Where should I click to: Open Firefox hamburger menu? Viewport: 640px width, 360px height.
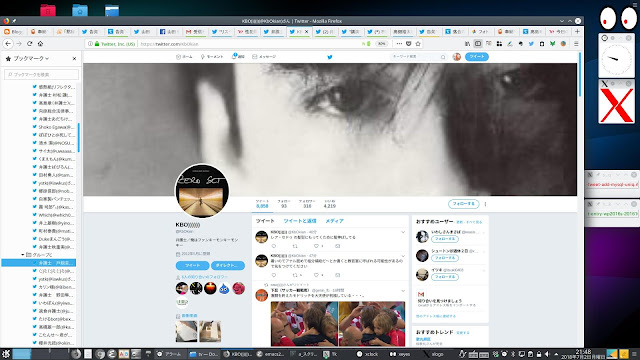tap(576, 44)
